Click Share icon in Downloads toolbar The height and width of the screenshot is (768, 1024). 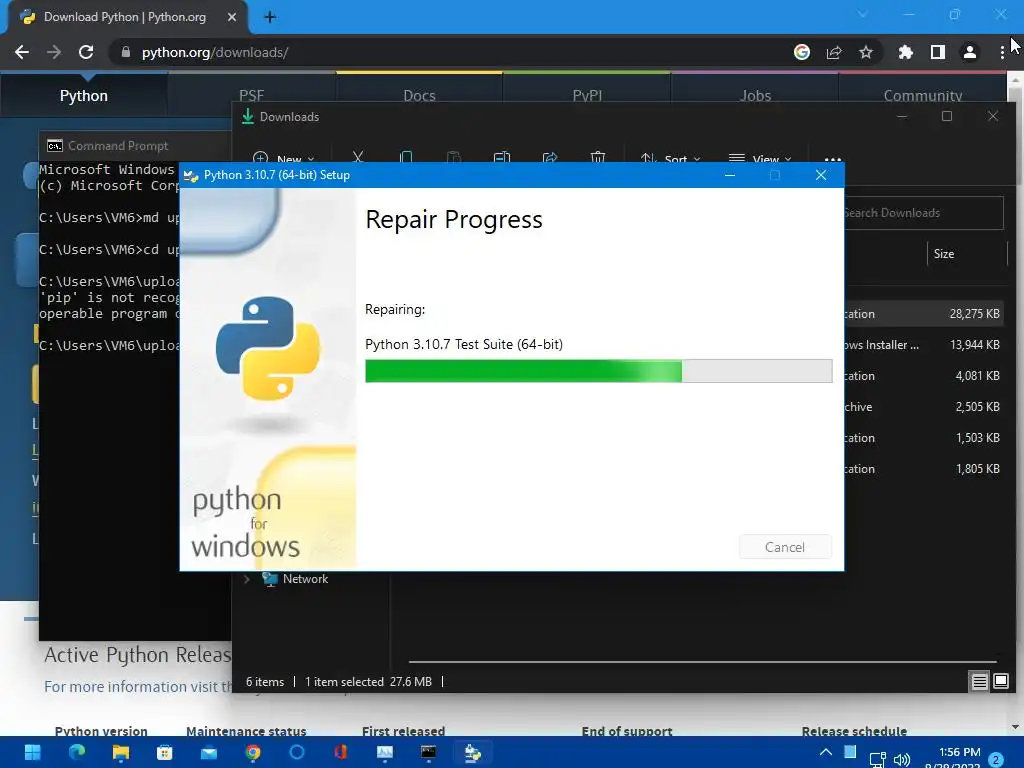[550, 157]
